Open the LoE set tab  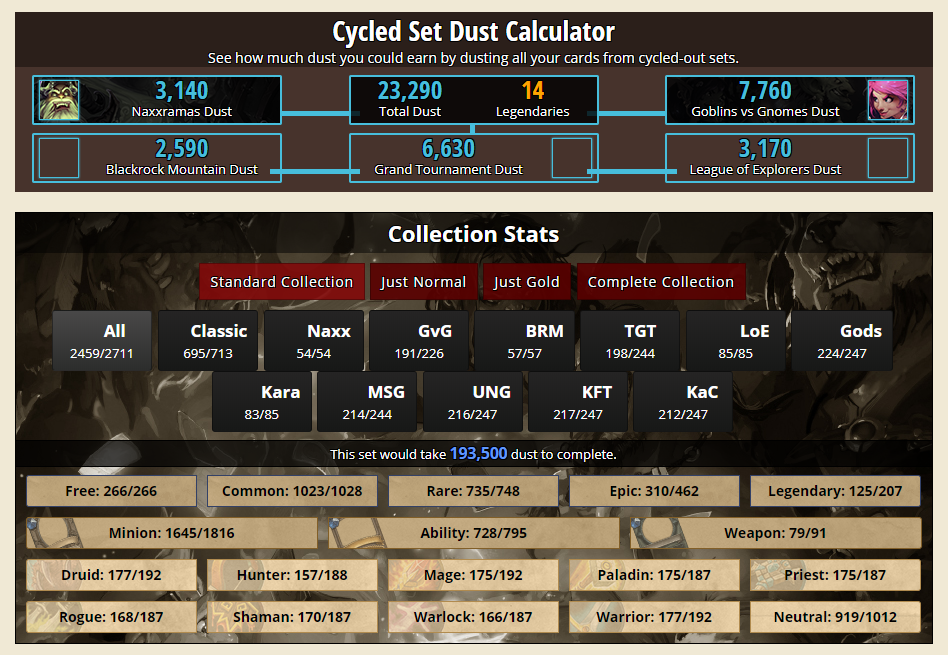pyautogui.click(x=736, y=341)
